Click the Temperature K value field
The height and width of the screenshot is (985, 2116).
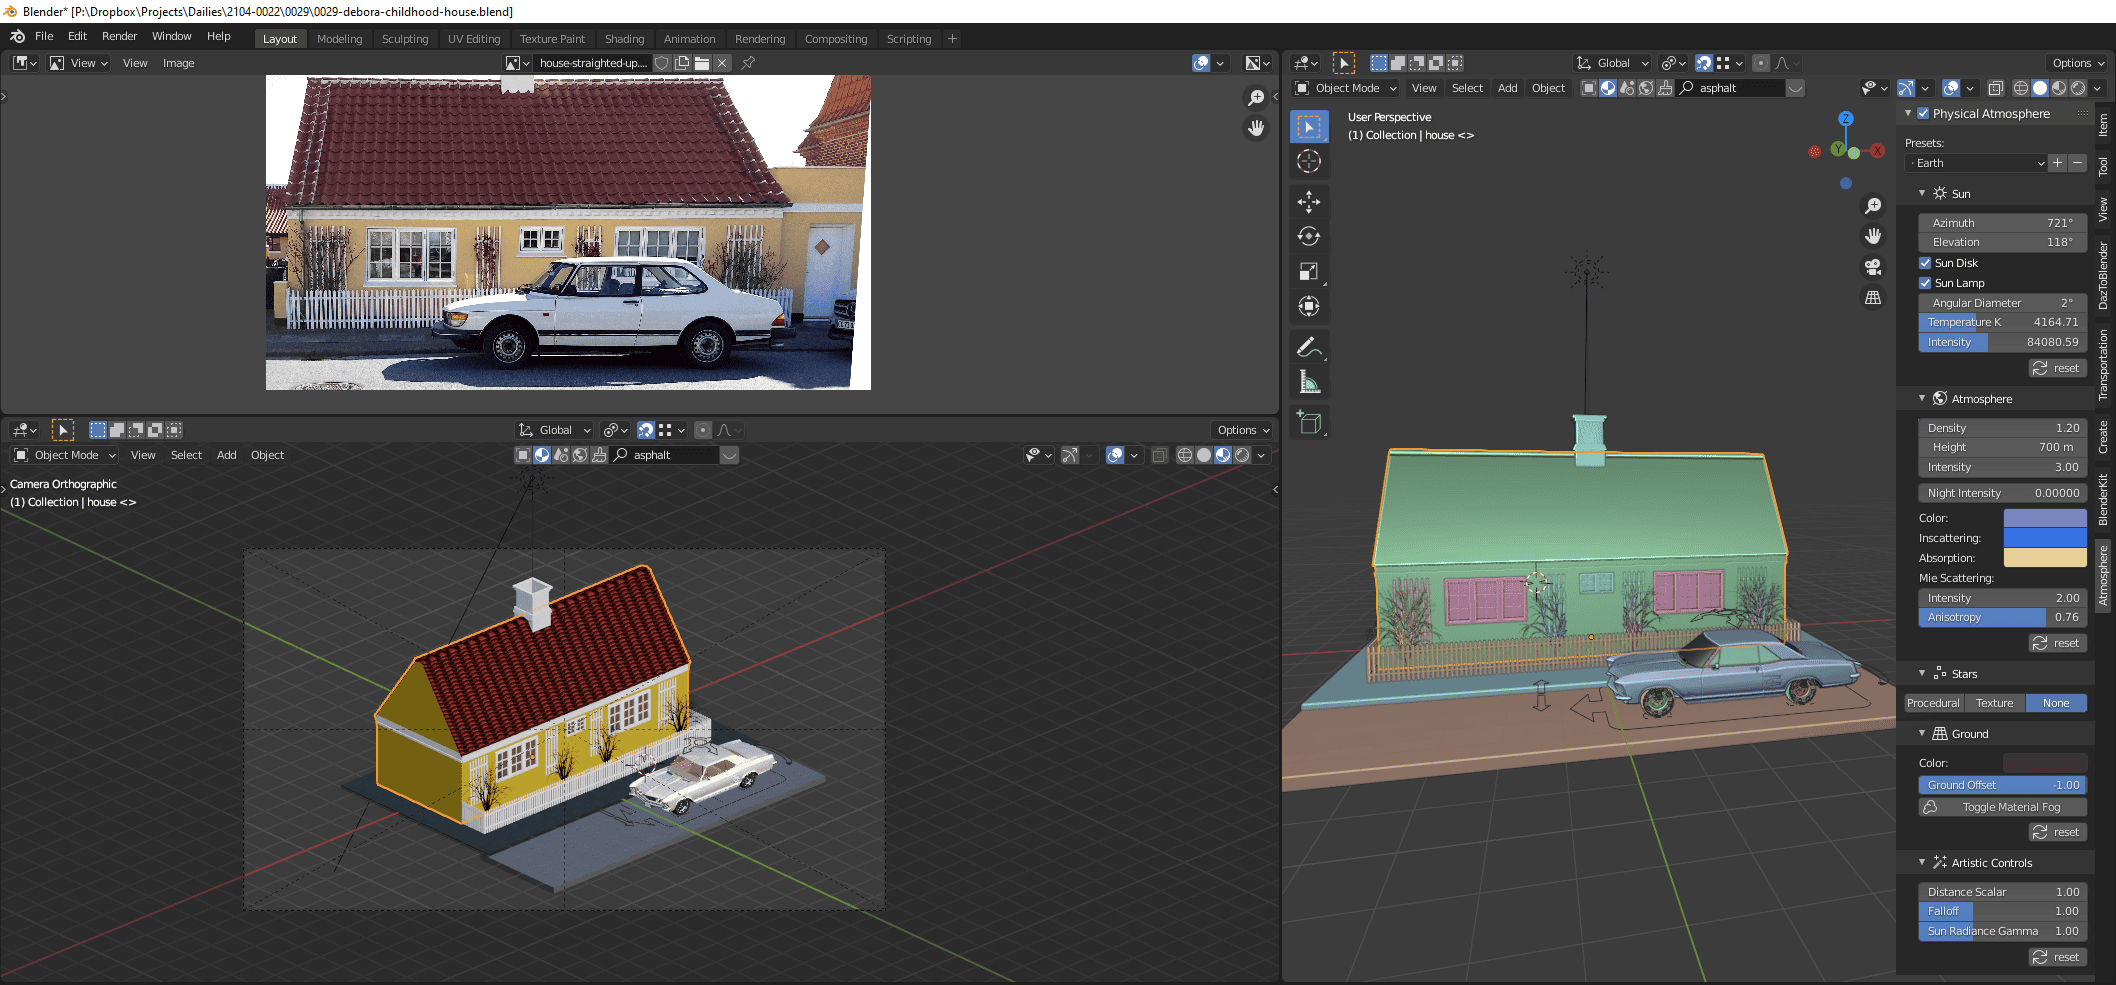click(x=2003, y=322)
